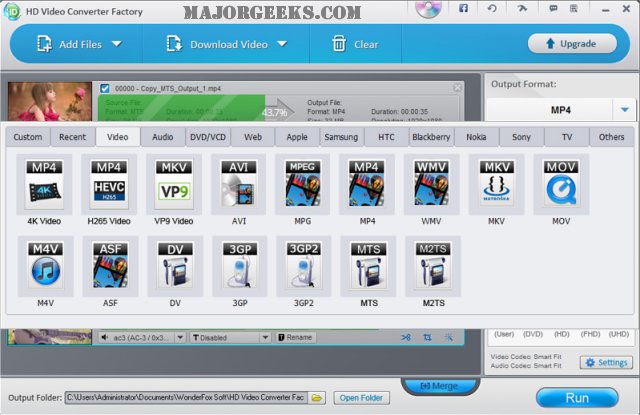The width and height of the screenshot is (640, 415).
Task: Click the undo arrow title bar icon
Action: click(492, 8)
